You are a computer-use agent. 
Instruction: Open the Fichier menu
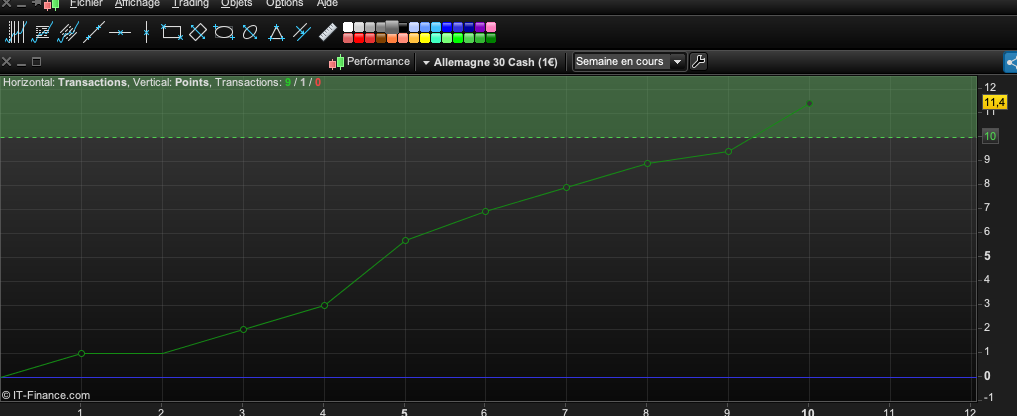pyautogui.click(x=86, y=3)
